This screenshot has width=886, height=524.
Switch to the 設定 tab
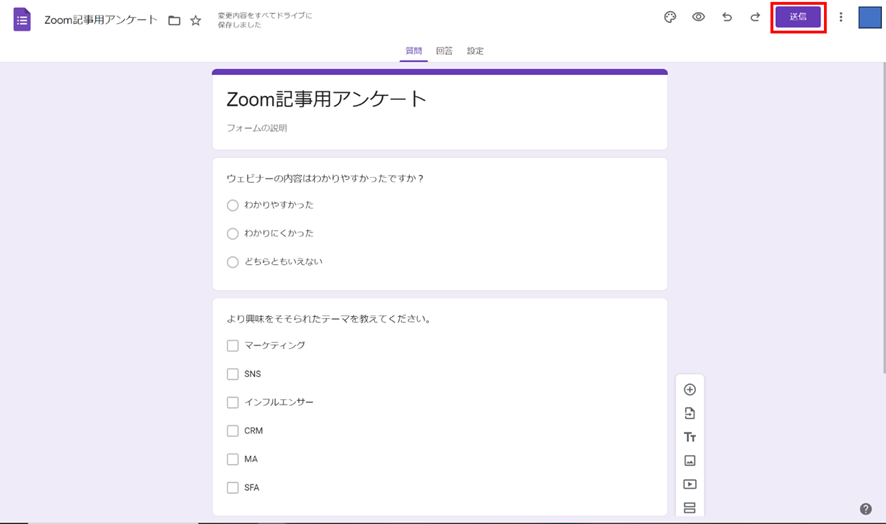(x=475, y=51)
